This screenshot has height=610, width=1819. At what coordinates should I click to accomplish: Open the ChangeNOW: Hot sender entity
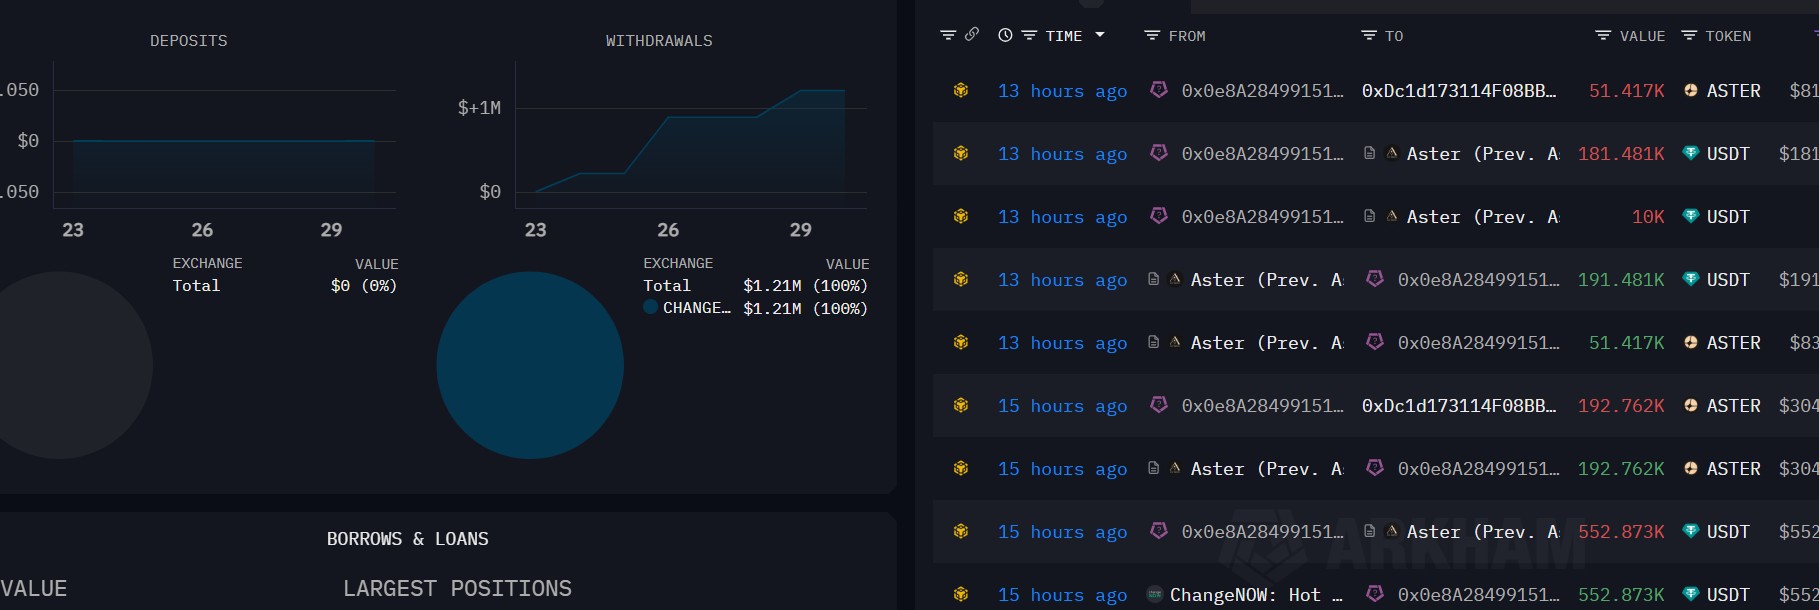click(1256, 595)
